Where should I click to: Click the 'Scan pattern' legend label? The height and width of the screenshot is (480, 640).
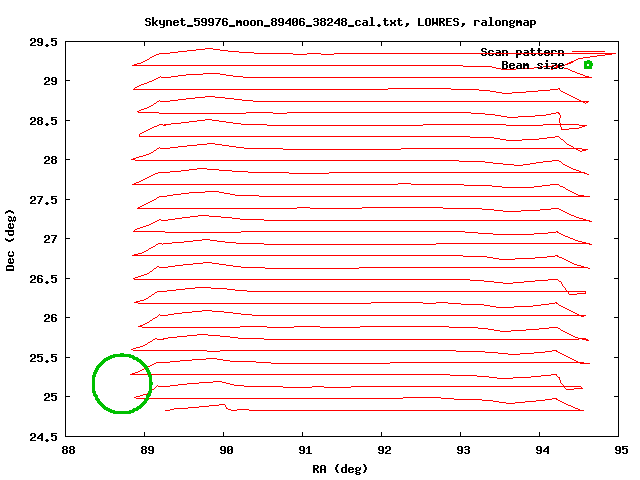pyautogui.click(x=522, y=52)
